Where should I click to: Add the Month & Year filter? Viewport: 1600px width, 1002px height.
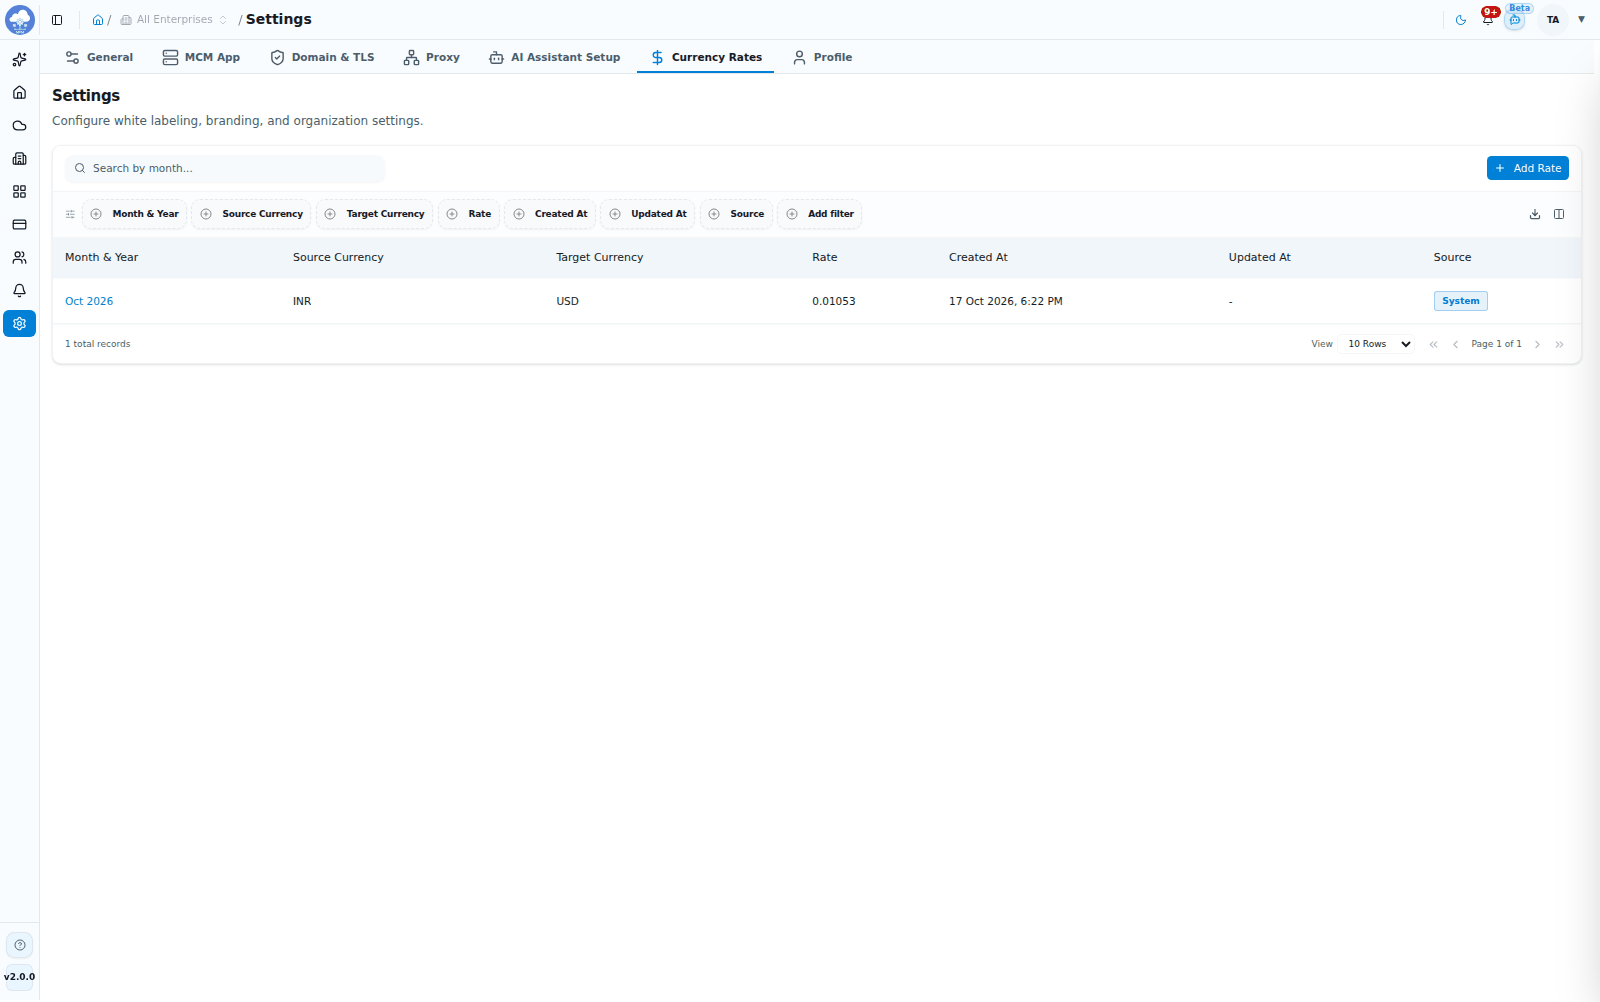coord(134,214)
